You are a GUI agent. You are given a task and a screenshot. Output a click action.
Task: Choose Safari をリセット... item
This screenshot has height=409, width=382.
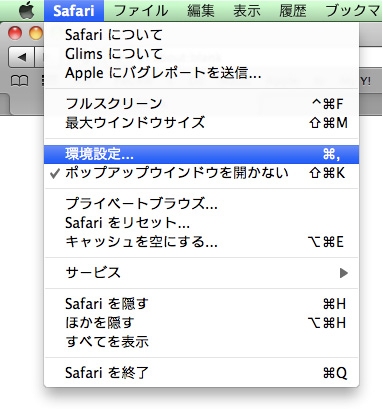(x=201, y=223)
